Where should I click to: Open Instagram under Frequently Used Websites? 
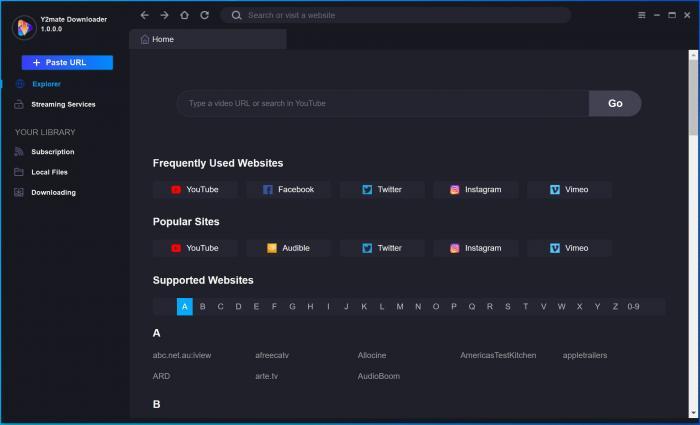pos(475,189)
